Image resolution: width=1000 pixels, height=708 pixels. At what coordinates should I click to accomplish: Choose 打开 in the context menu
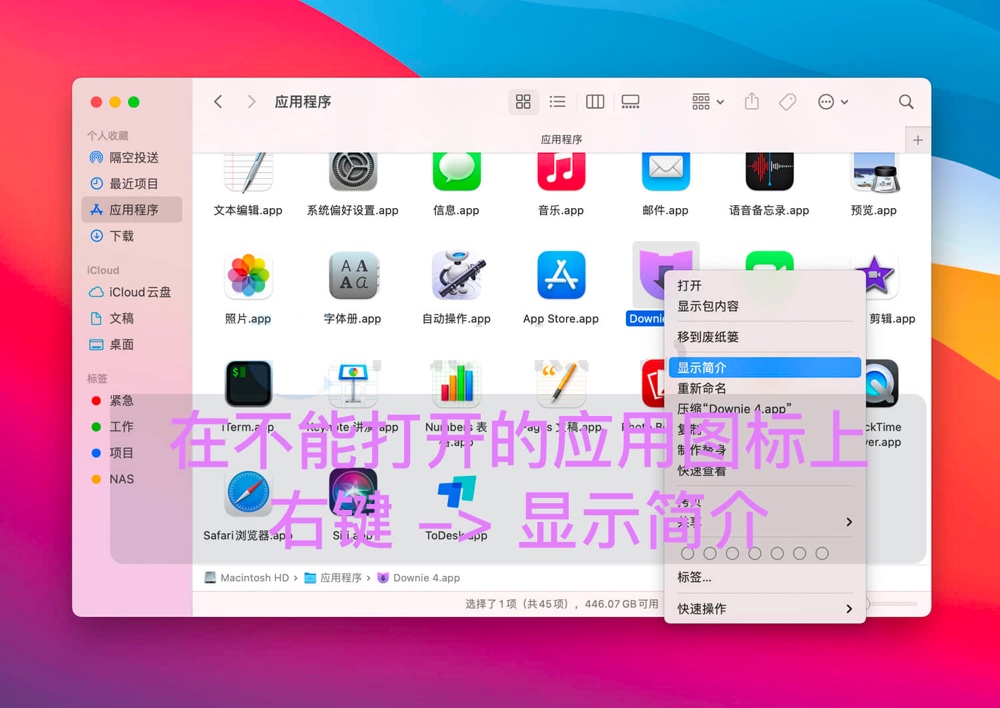765,285
